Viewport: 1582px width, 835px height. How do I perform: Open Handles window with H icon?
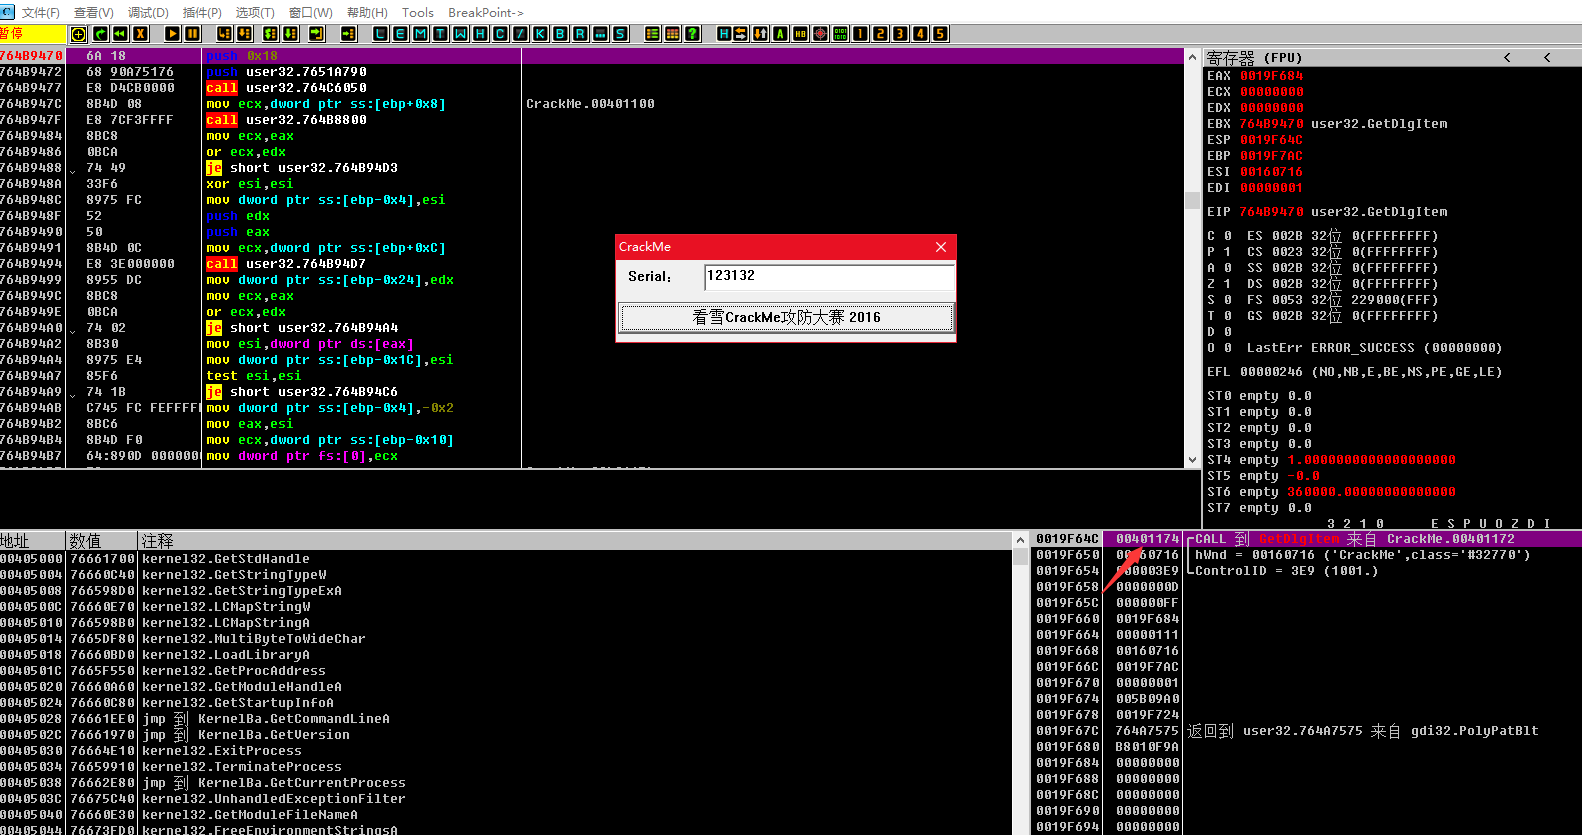[480, 34]
